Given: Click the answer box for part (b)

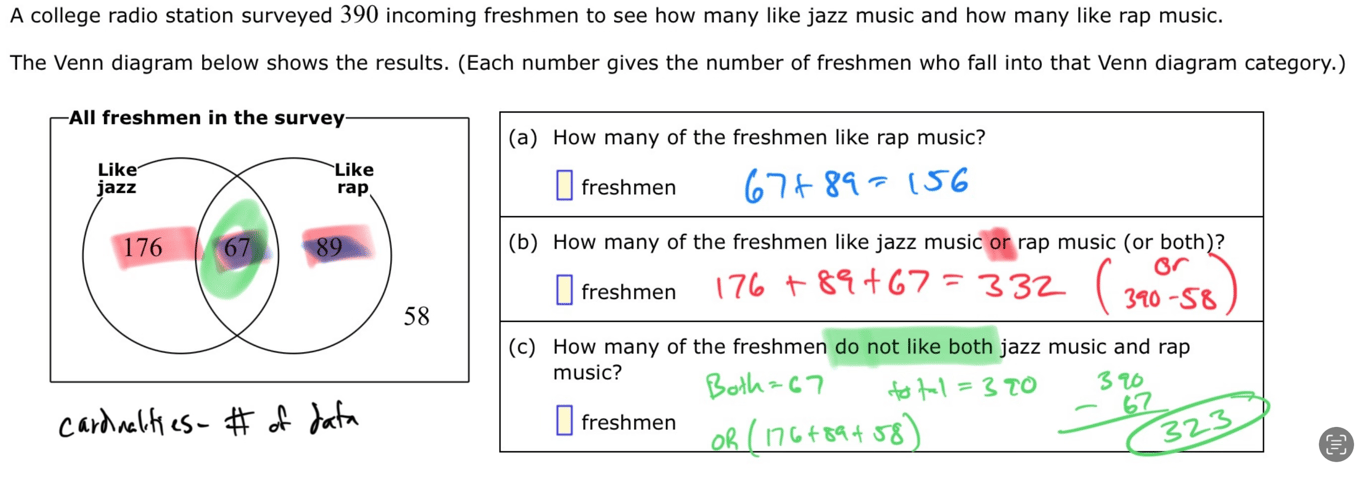Looking at the screenshot, I should [564, 291].
